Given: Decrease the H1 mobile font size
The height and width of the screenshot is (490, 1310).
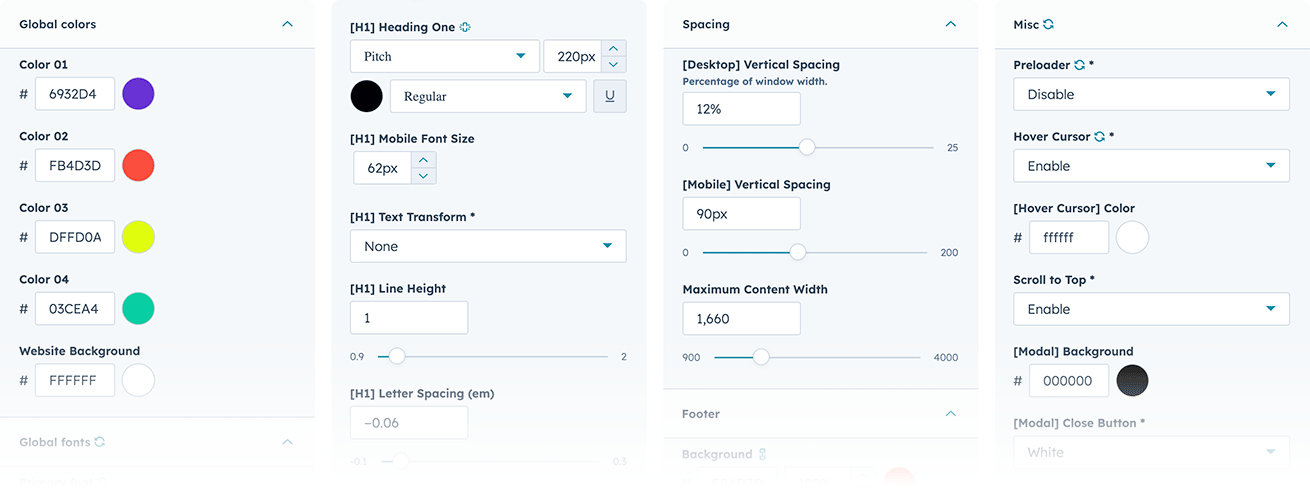Looking at the screenshot, I should pyautogui.click(x=424, y=176).
